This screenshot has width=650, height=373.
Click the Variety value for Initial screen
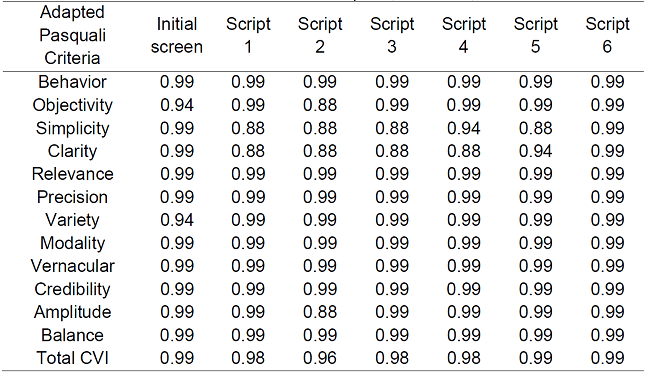pyautogui.click(x=177, y=220)
